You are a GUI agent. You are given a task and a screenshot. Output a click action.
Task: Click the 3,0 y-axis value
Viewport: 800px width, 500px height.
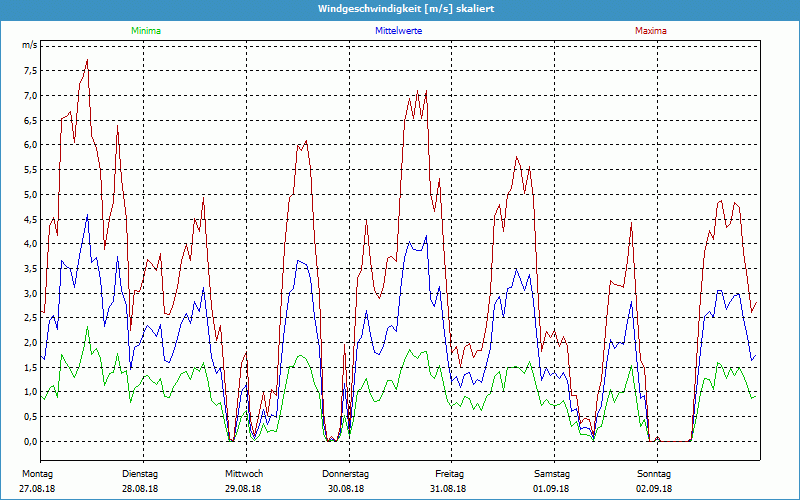tap(30, 293)
